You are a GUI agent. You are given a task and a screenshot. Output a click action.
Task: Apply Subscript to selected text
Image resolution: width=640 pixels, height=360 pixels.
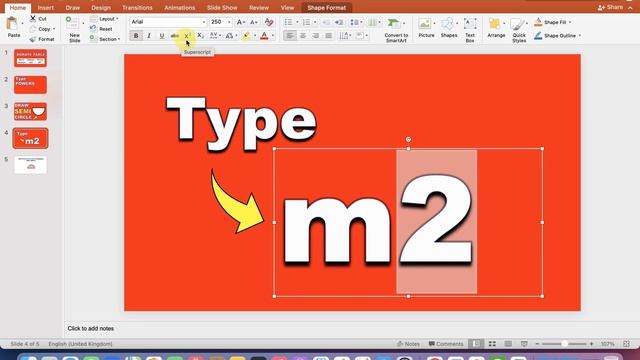[200, 36]
